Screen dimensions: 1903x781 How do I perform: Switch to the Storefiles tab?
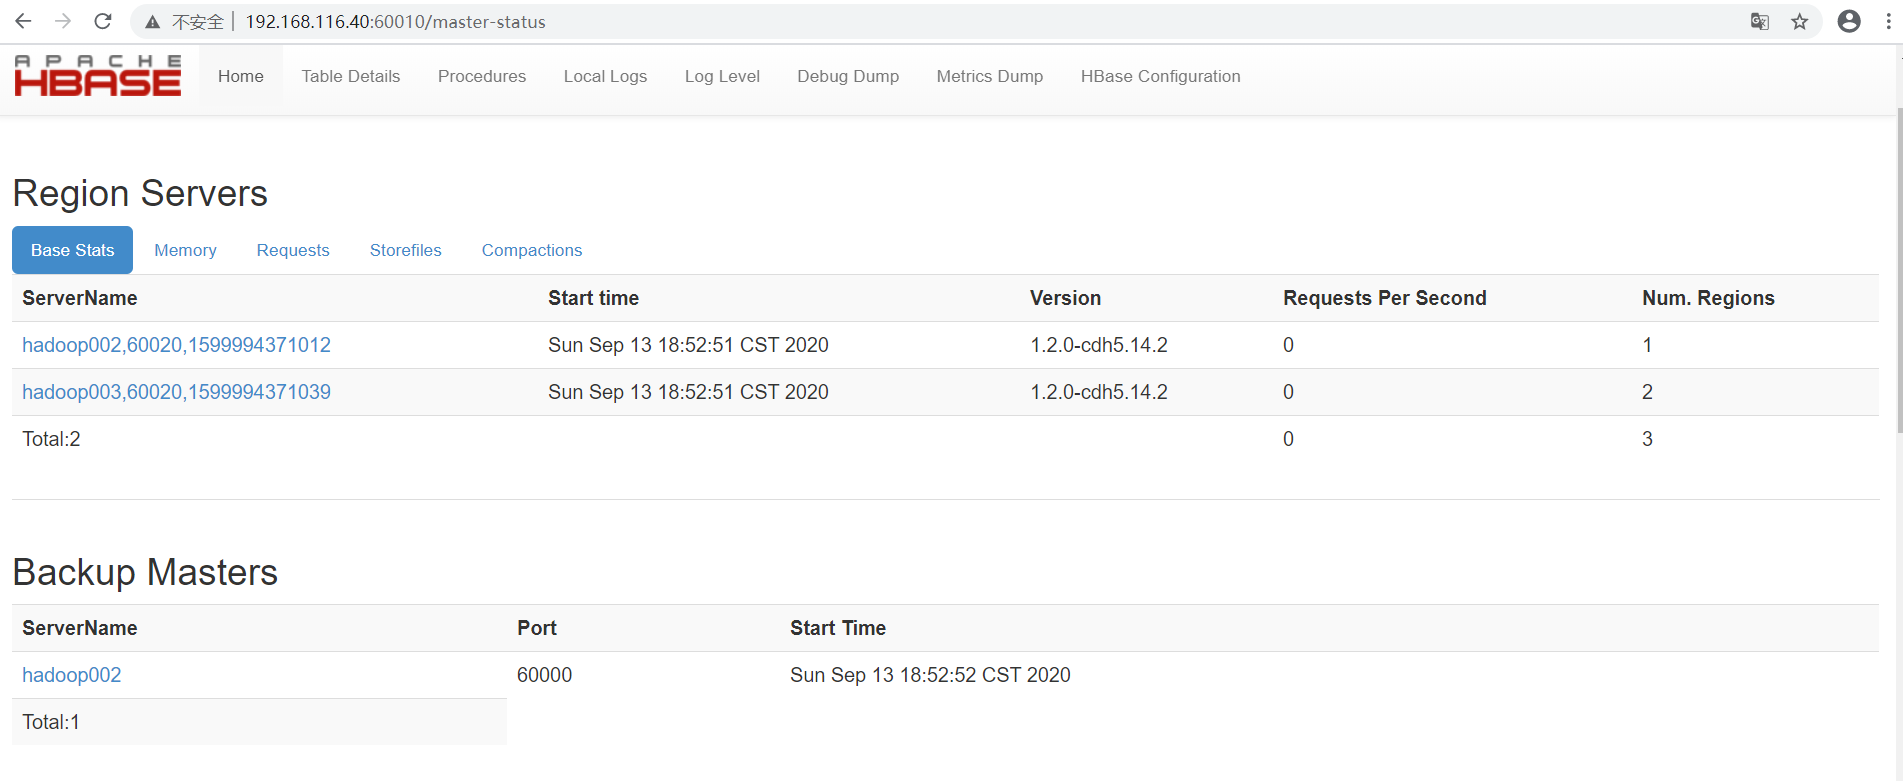(406, 250)
